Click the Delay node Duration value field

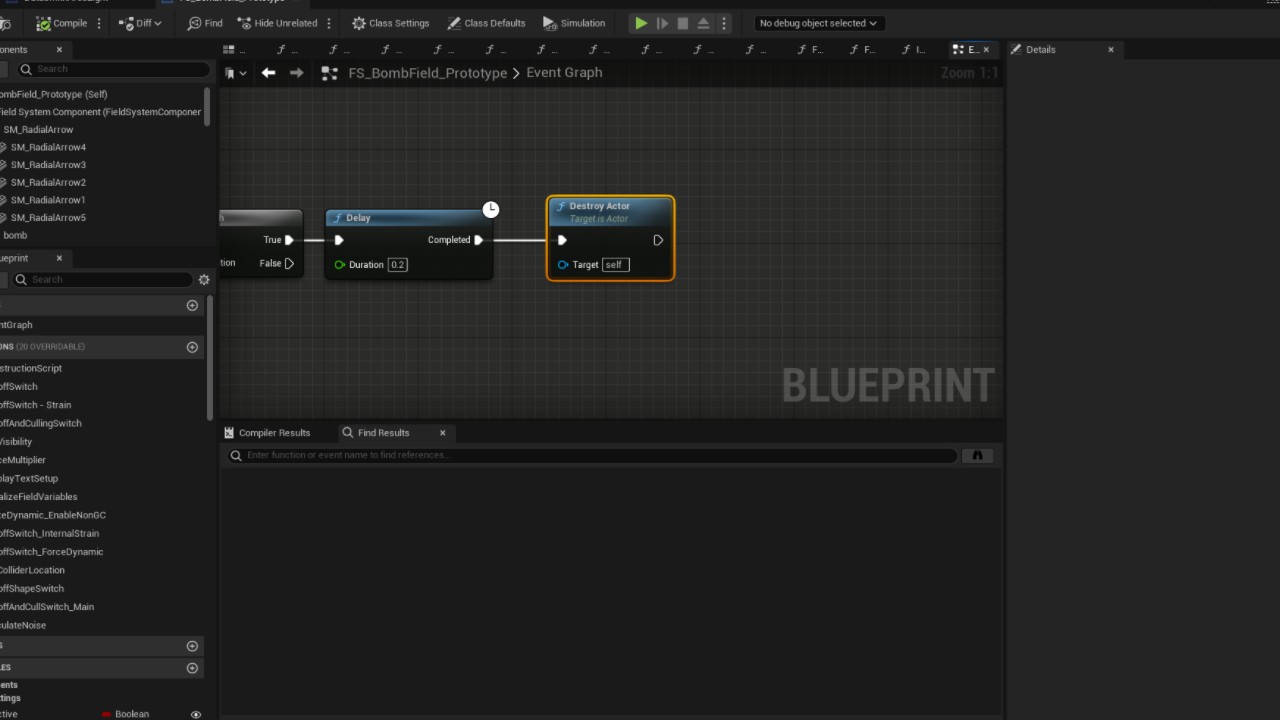[397, 265]
